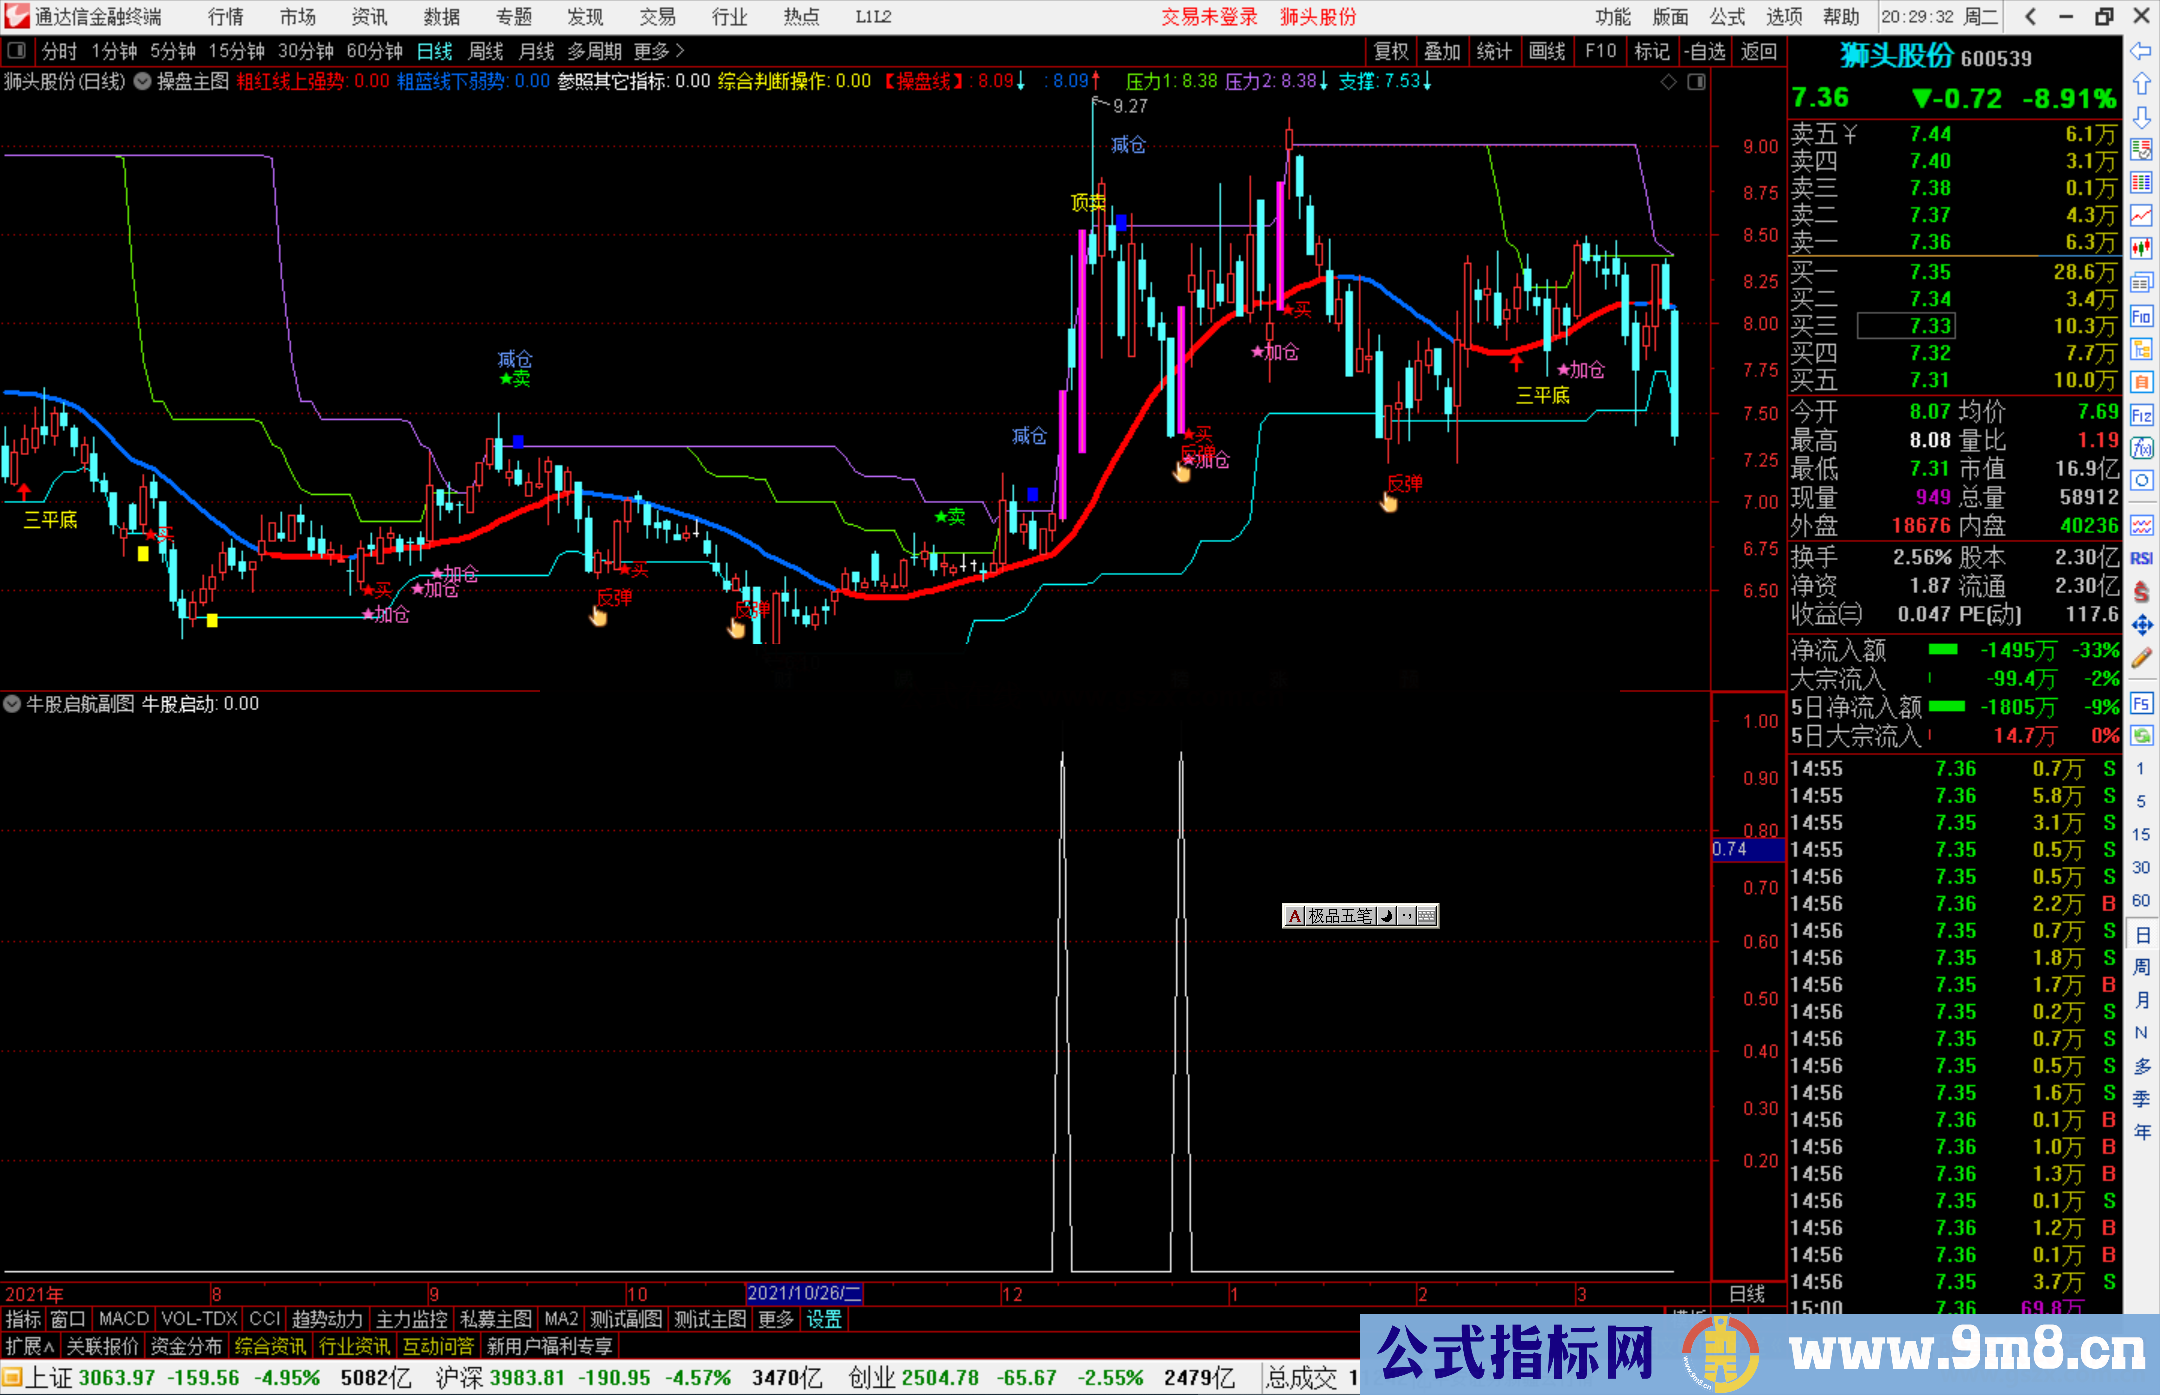Switch to the 周线 period tab

486,51
